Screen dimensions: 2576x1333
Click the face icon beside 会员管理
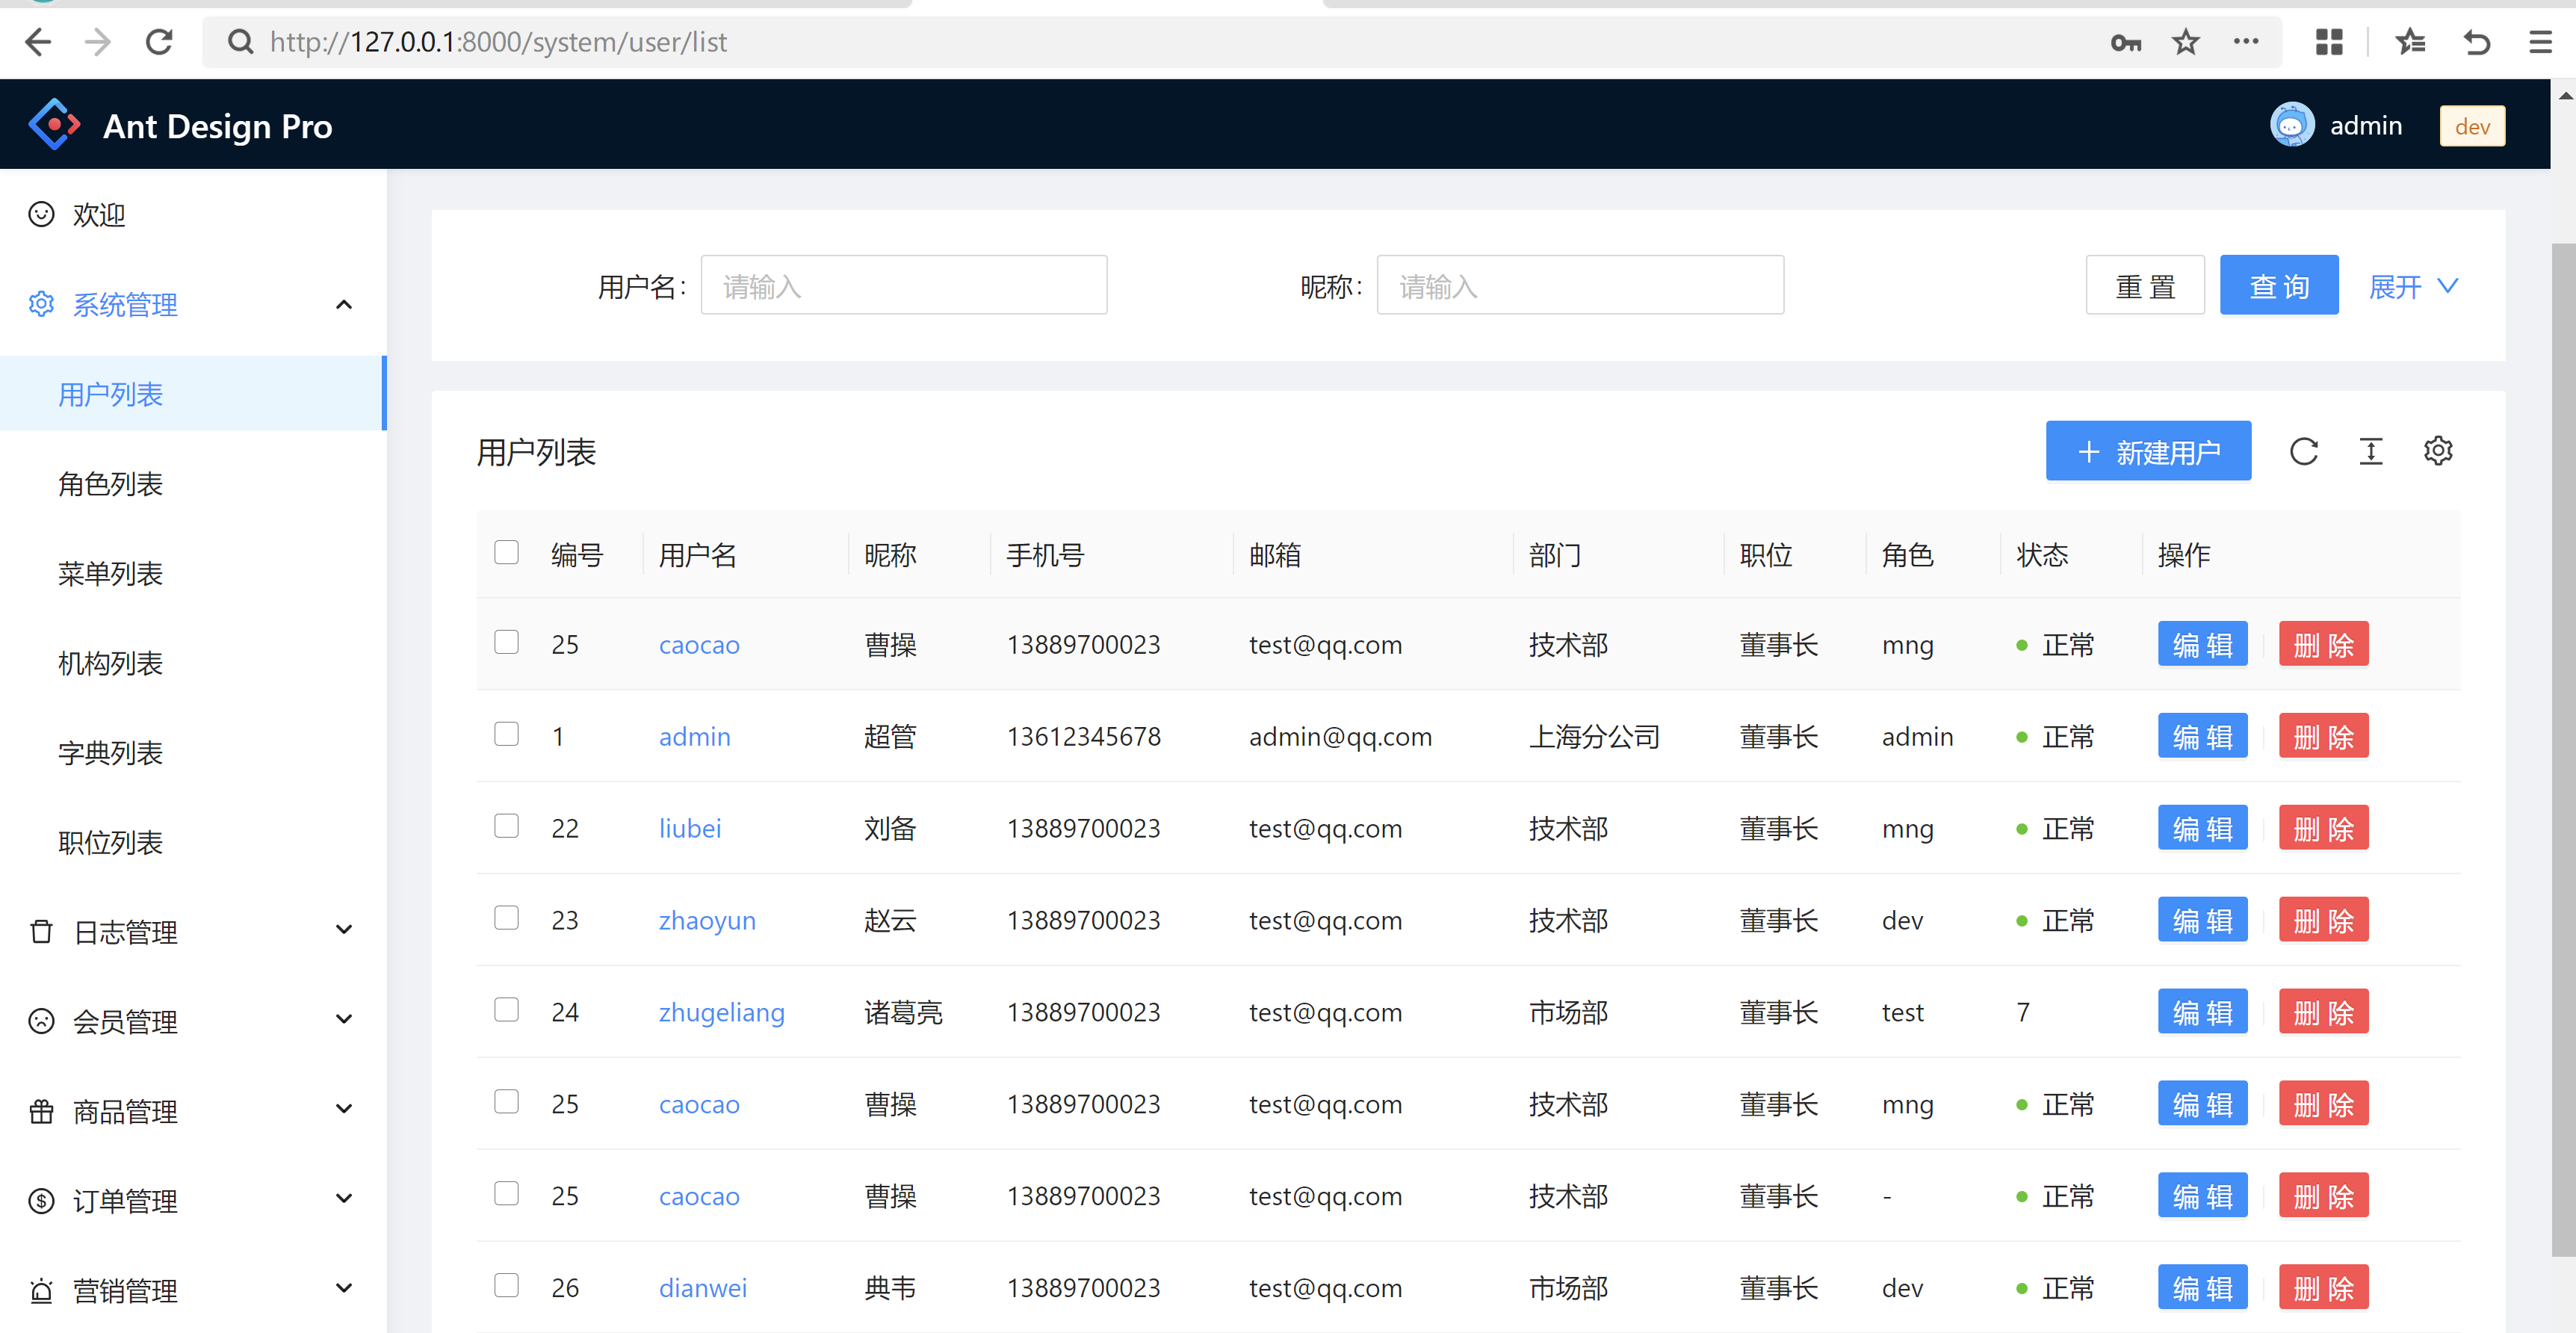coord(41,1021)
